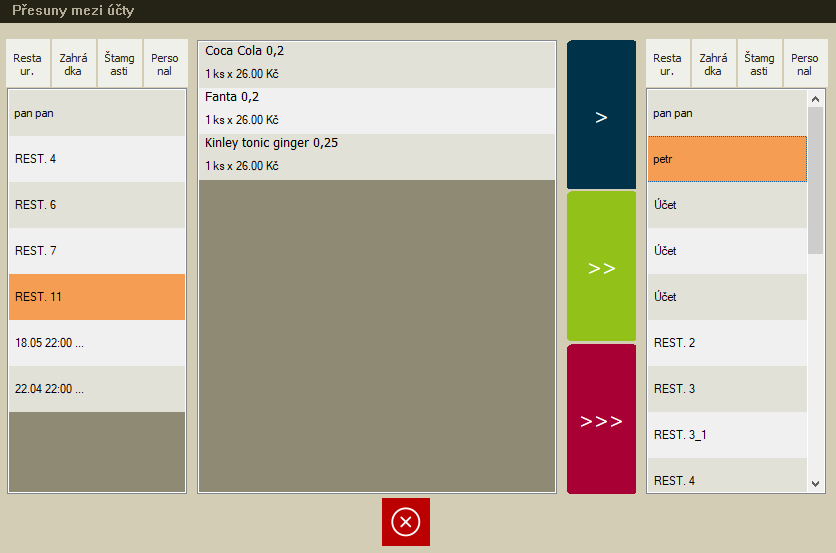Pick the Kinley tonic ginger 0,25 item

pyautogui.click(x=376, y=155)
